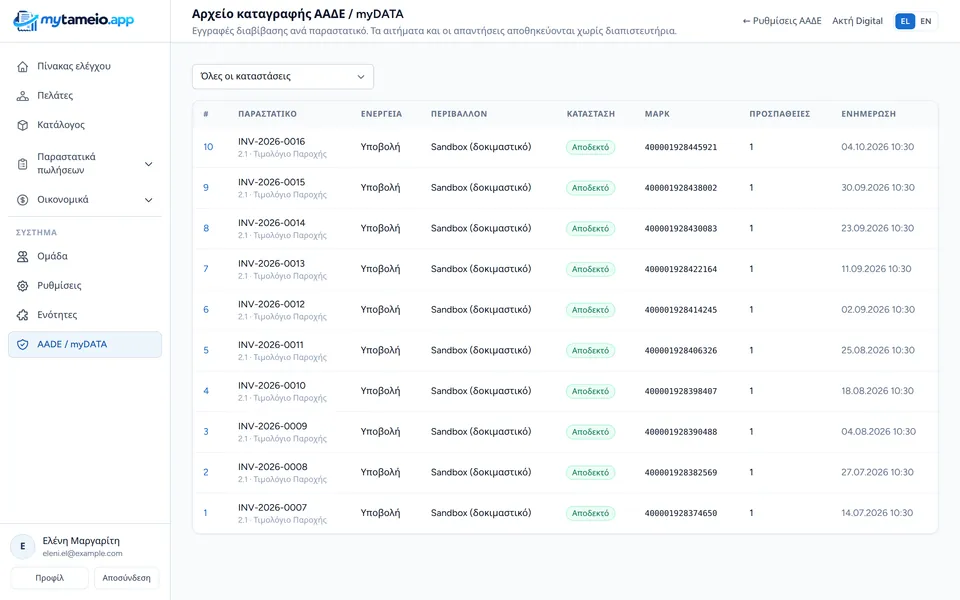Viewport: 960px width, 600px height.
Task: Click the shield icon beside ΑΑΔΕ / myDATA
Action: pyautogui.click(x=23, y=345)
